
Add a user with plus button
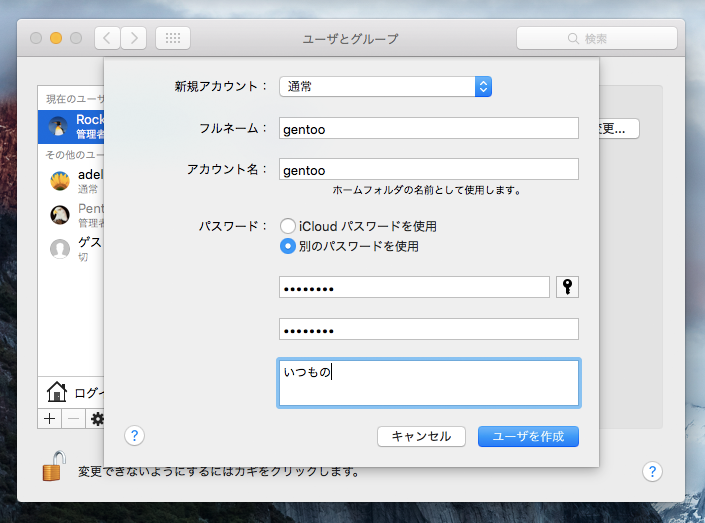[49, 419]
